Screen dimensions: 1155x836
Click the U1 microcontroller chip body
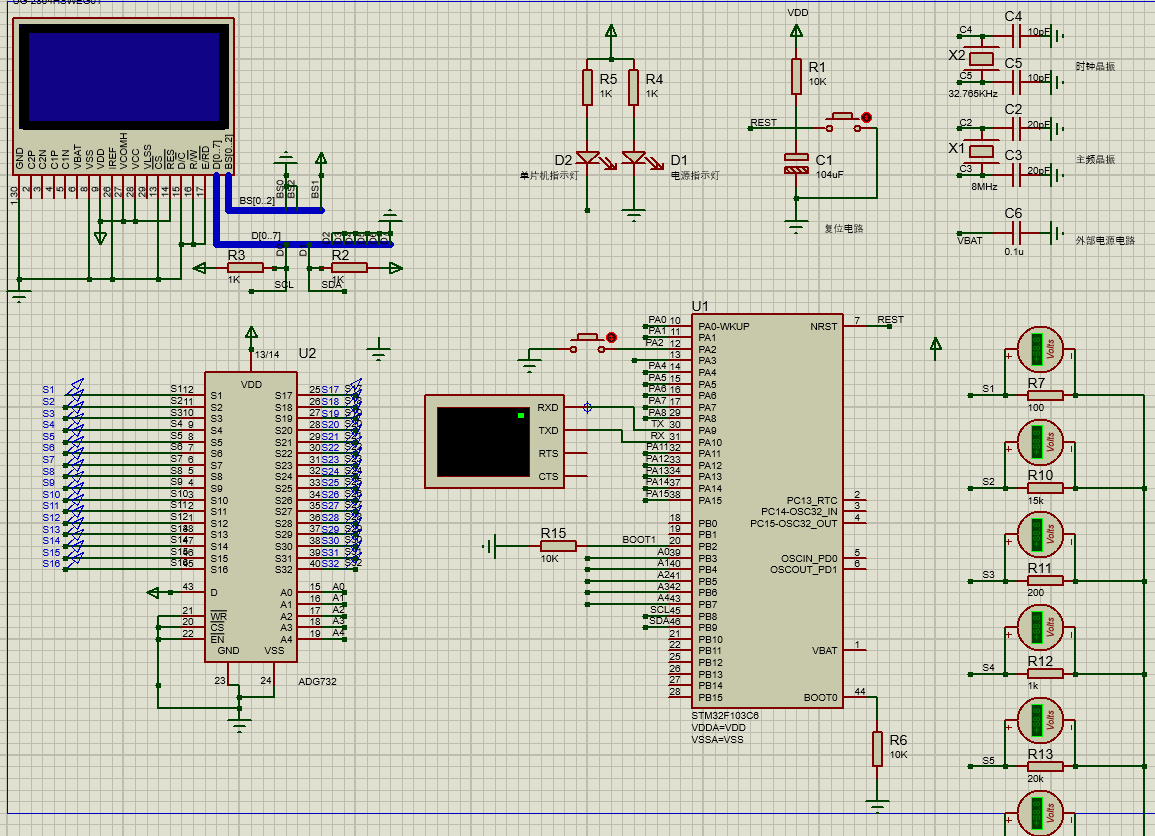point(767,512)
